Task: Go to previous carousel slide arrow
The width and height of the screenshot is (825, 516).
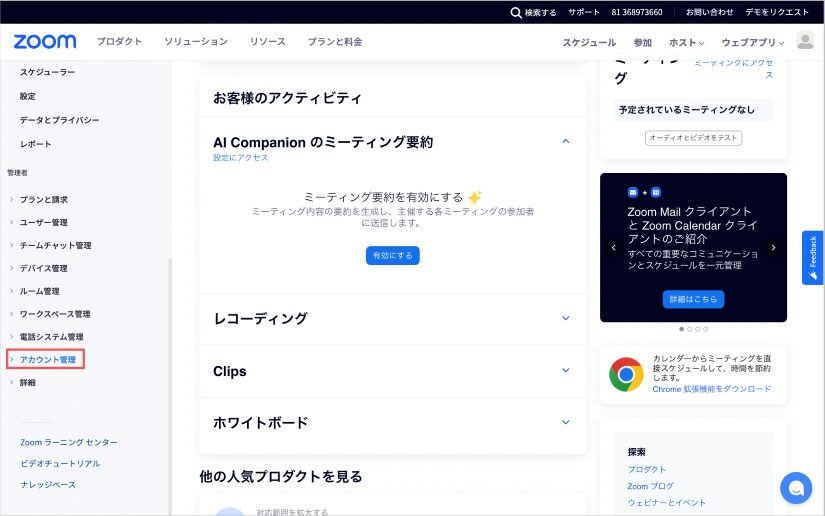Action: coord(613,247)
